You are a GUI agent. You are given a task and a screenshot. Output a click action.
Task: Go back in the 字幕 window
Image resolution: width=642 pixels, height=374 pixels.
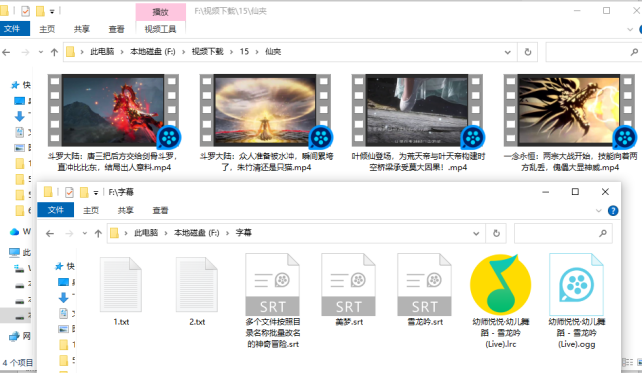tap(50, 233)
